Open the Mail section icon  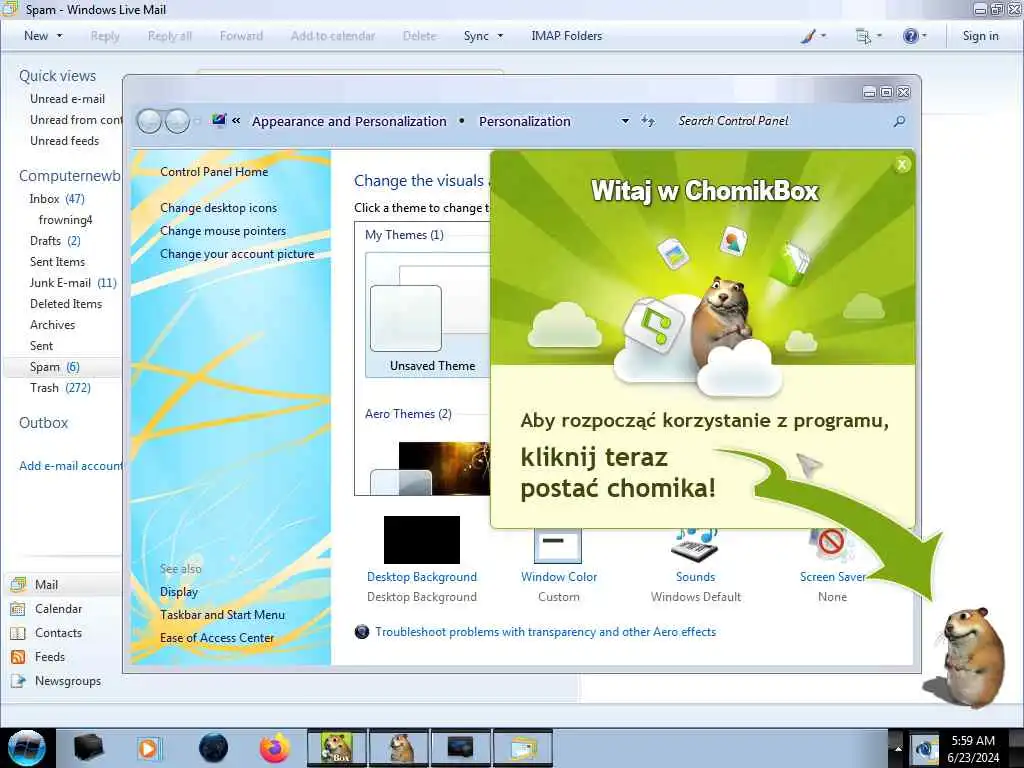pos(18,584)
